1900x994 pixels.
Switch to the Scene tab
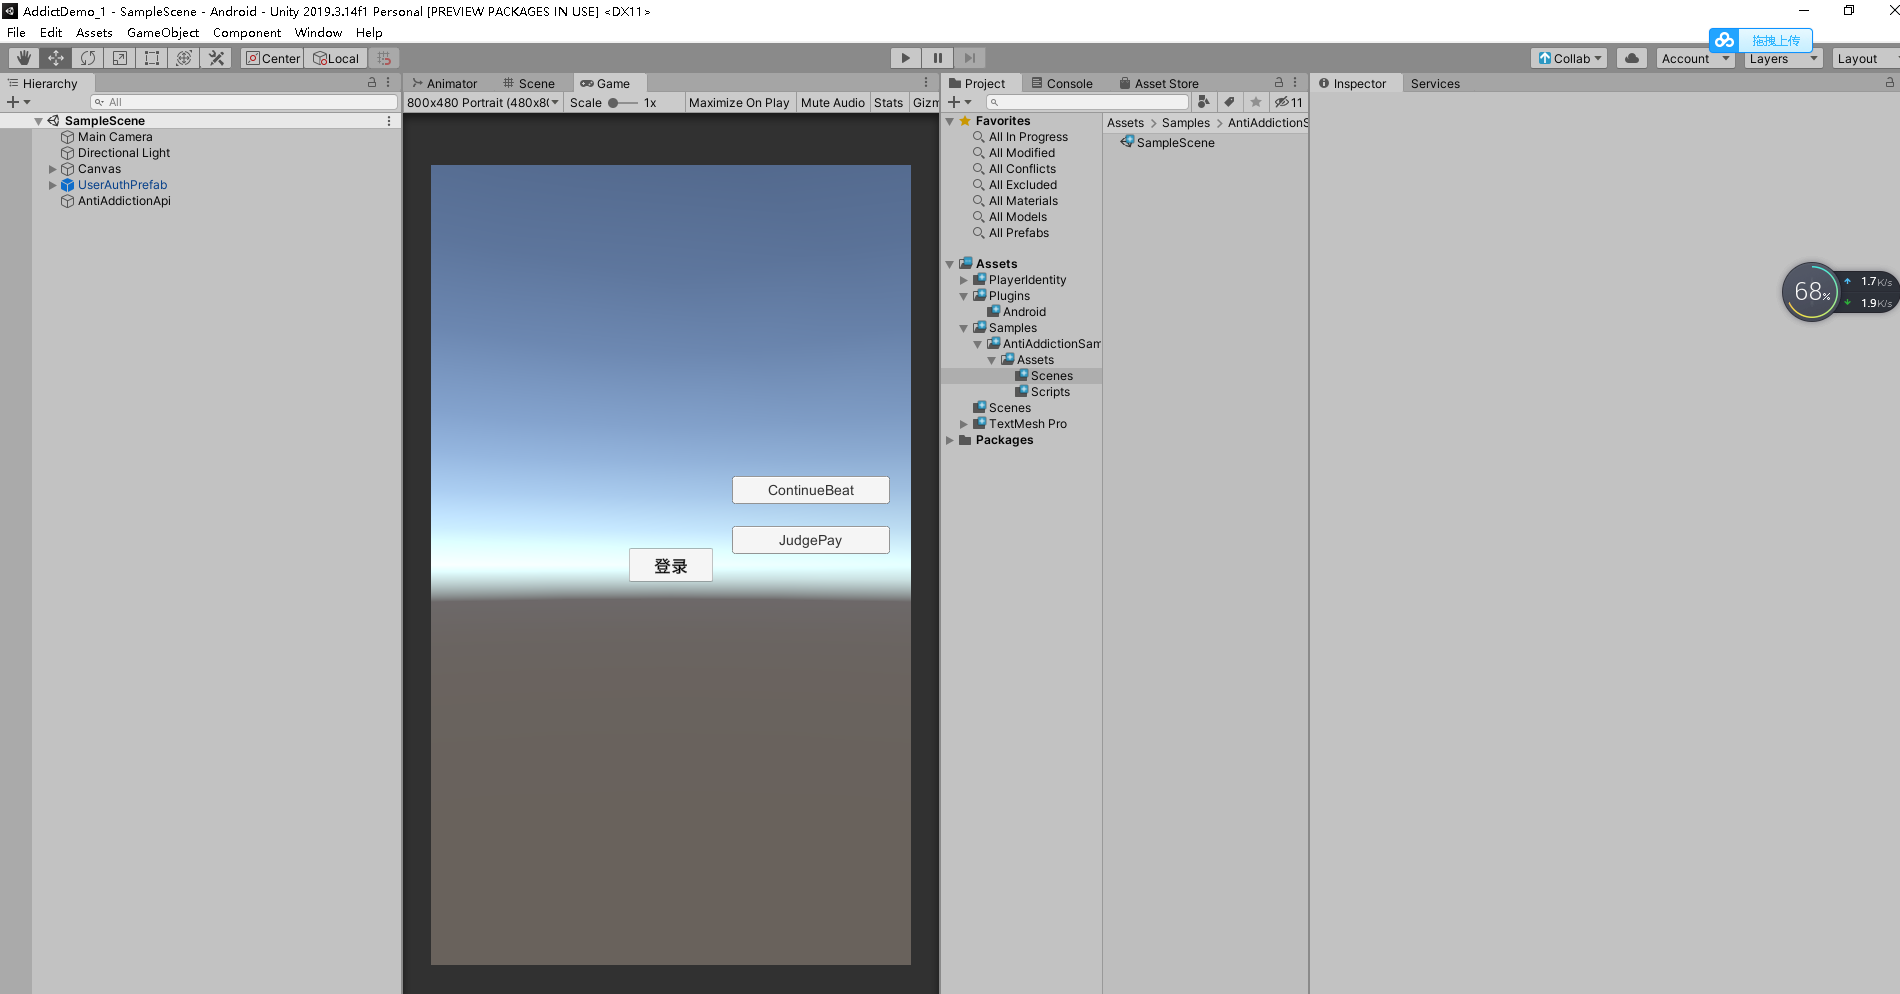pyautogui.click(x=529, y=83)
